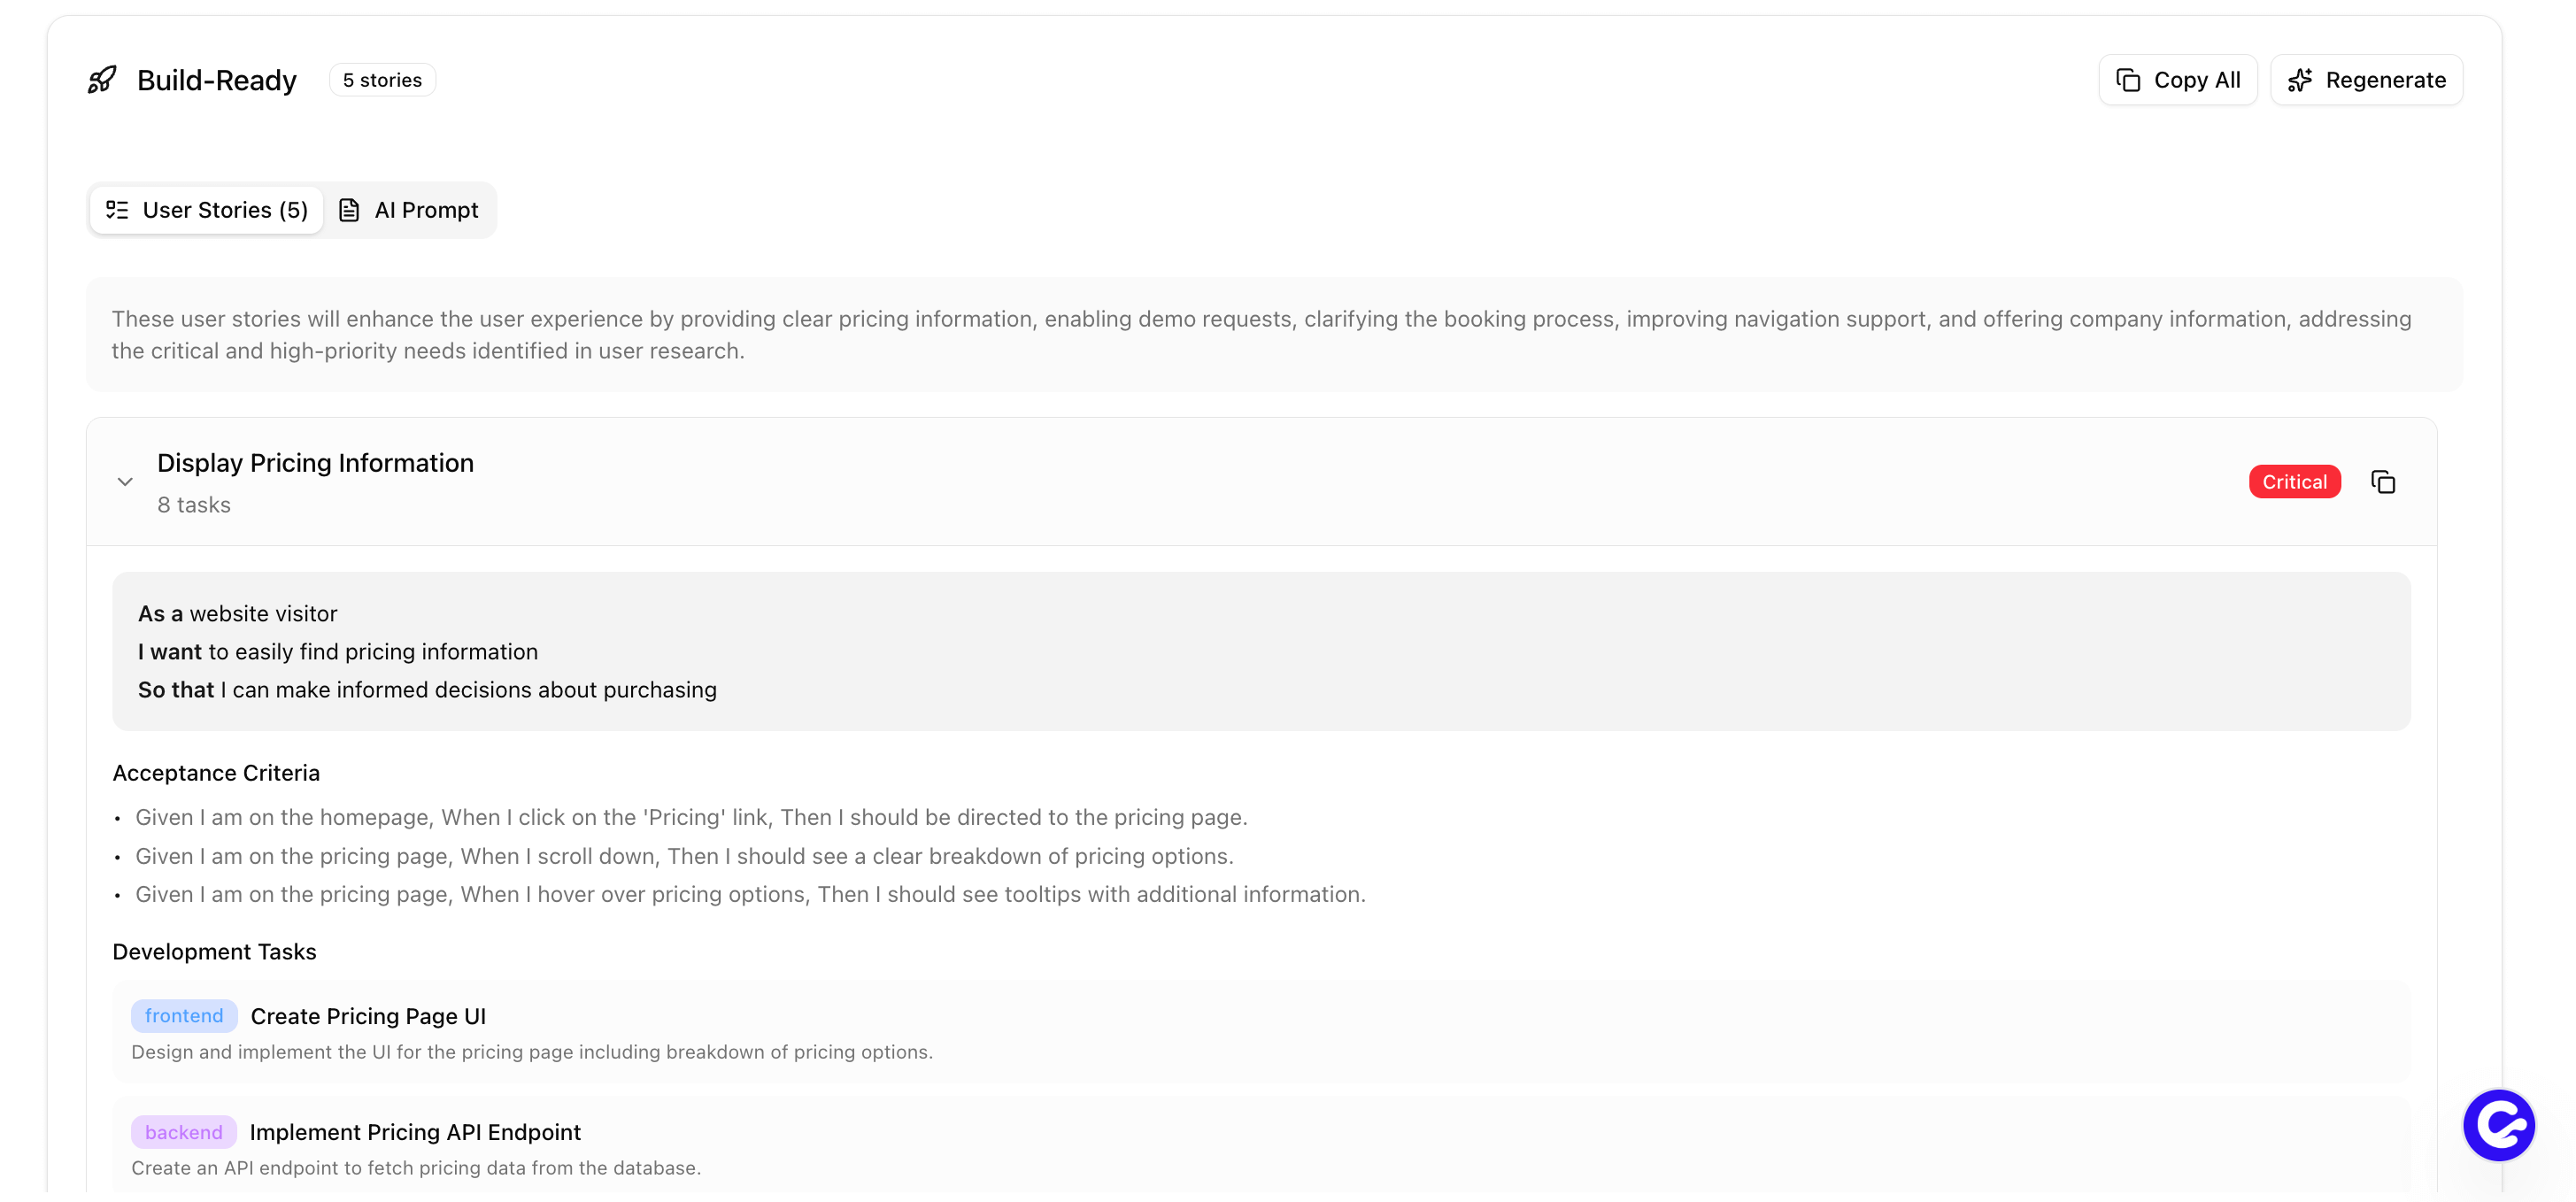Screen dimensions: 2576x1202
Task: Click the sparkle icon in Regenerate
Action: pos(2300,80)
